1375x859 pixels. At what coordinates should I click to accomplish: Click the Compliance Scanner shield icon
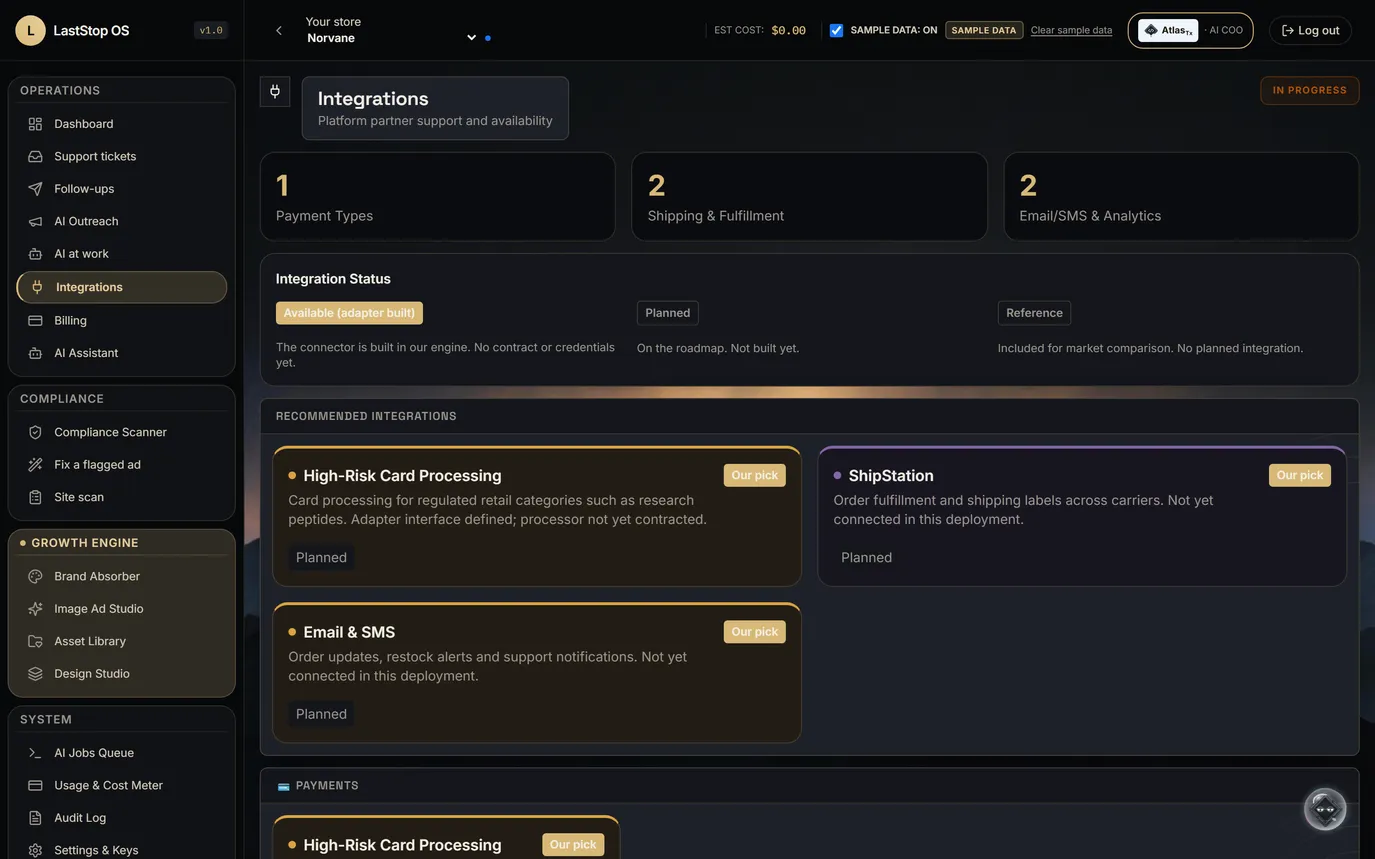pos(35,432)
